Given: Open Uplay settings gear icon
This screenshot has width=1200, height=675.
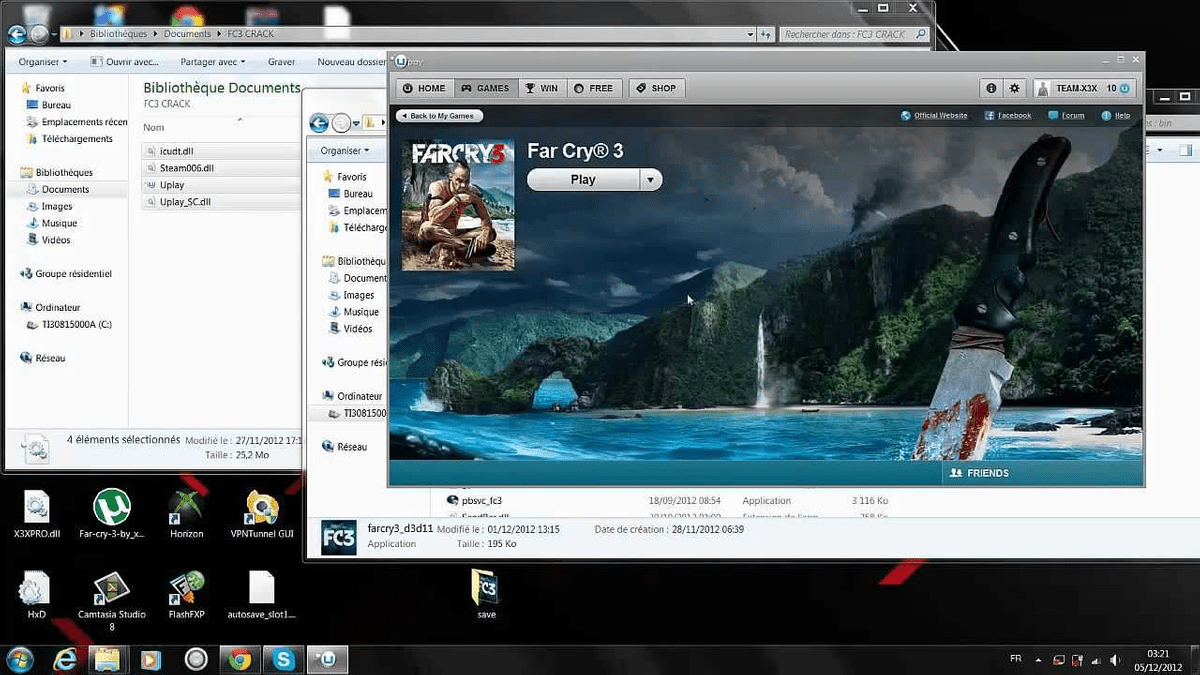Looking at the screenshot, I should (x=1014, y=88).
